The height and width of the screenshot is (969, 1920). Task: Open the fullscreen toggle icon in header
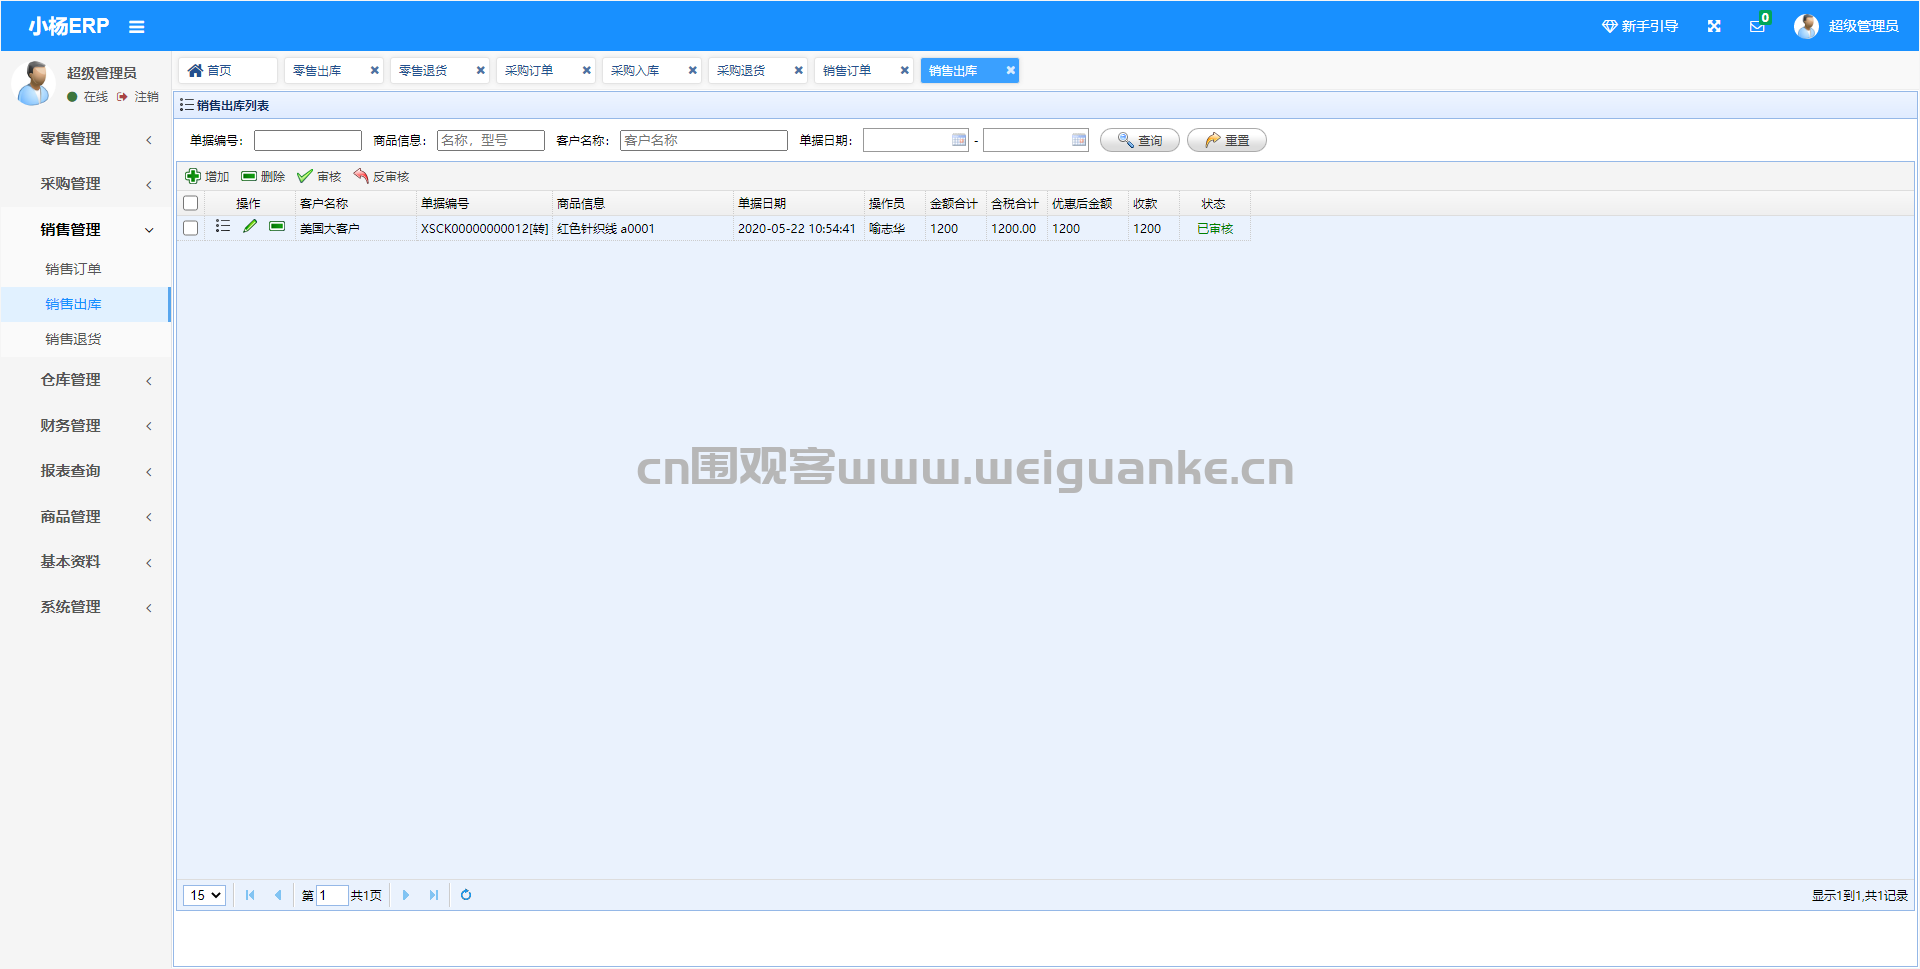pos(1714,26)
